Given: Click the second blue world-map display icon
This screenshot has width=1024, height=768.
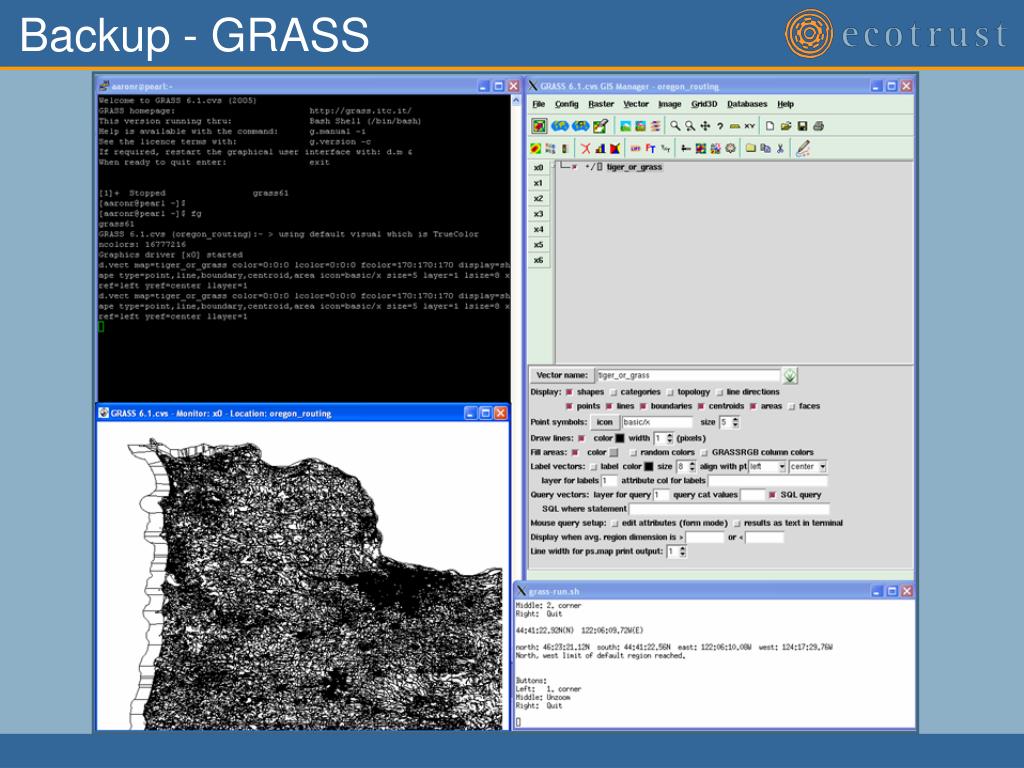Looking at the screenshot, I should (x=581, y=125).
